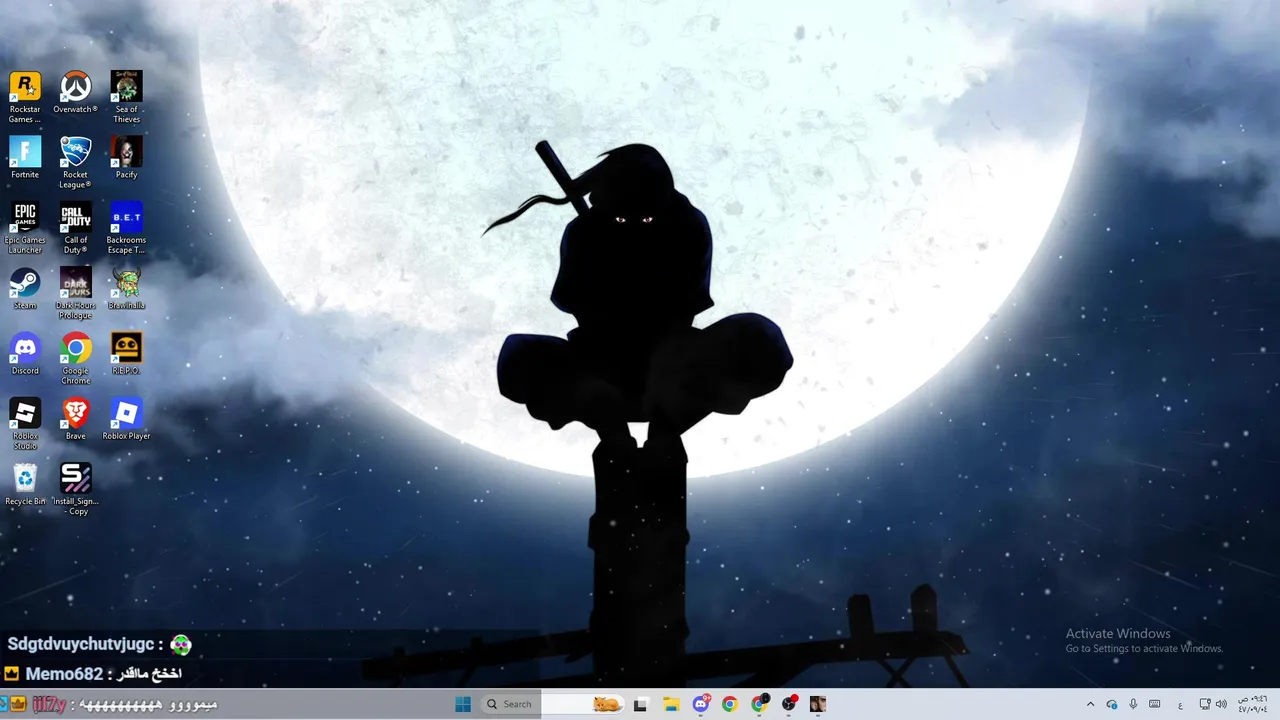Launch Overwatch from the desktop

click(x=75, y=92)
